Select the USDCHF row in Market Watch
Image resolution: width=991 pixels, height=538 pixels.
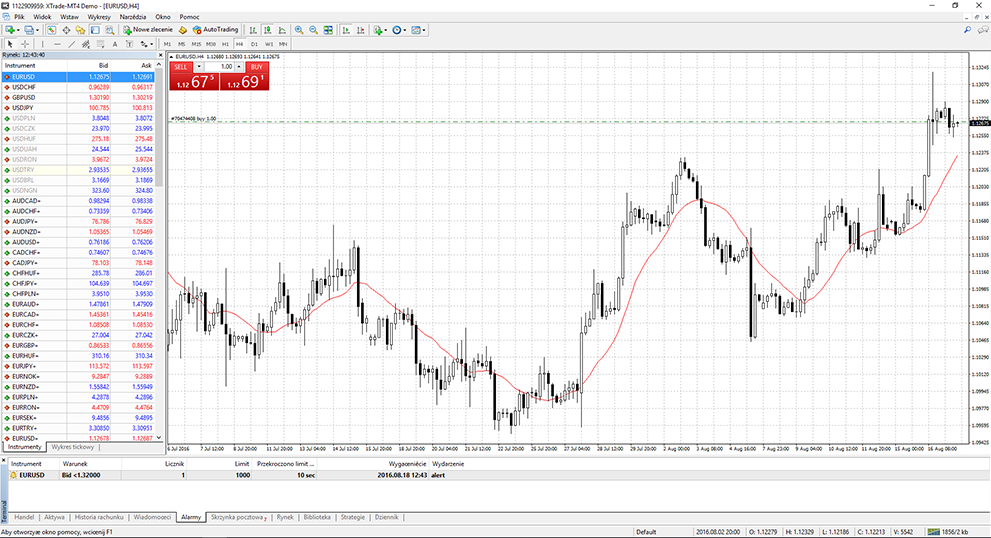[79, 87]
